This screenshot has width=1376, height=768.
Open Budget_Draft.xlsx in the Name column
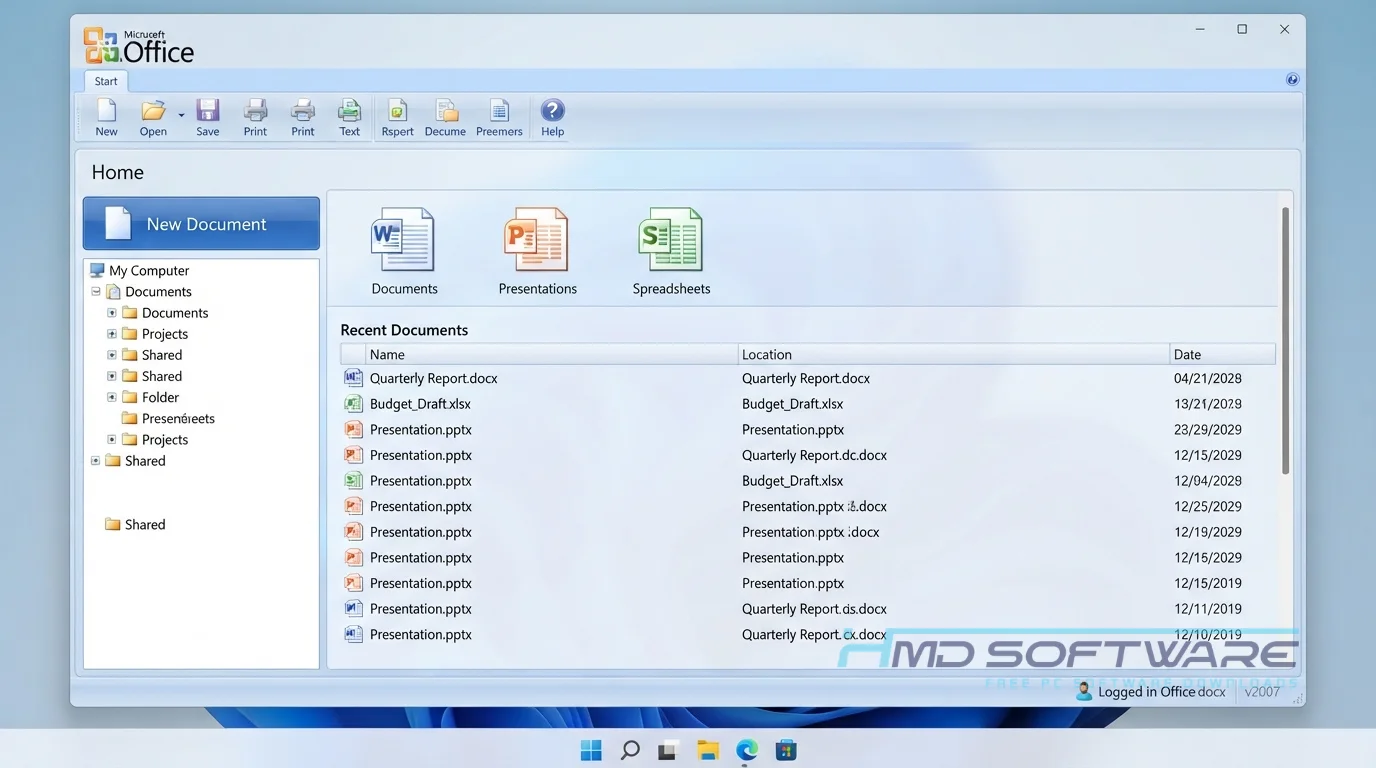click(420, 404)
